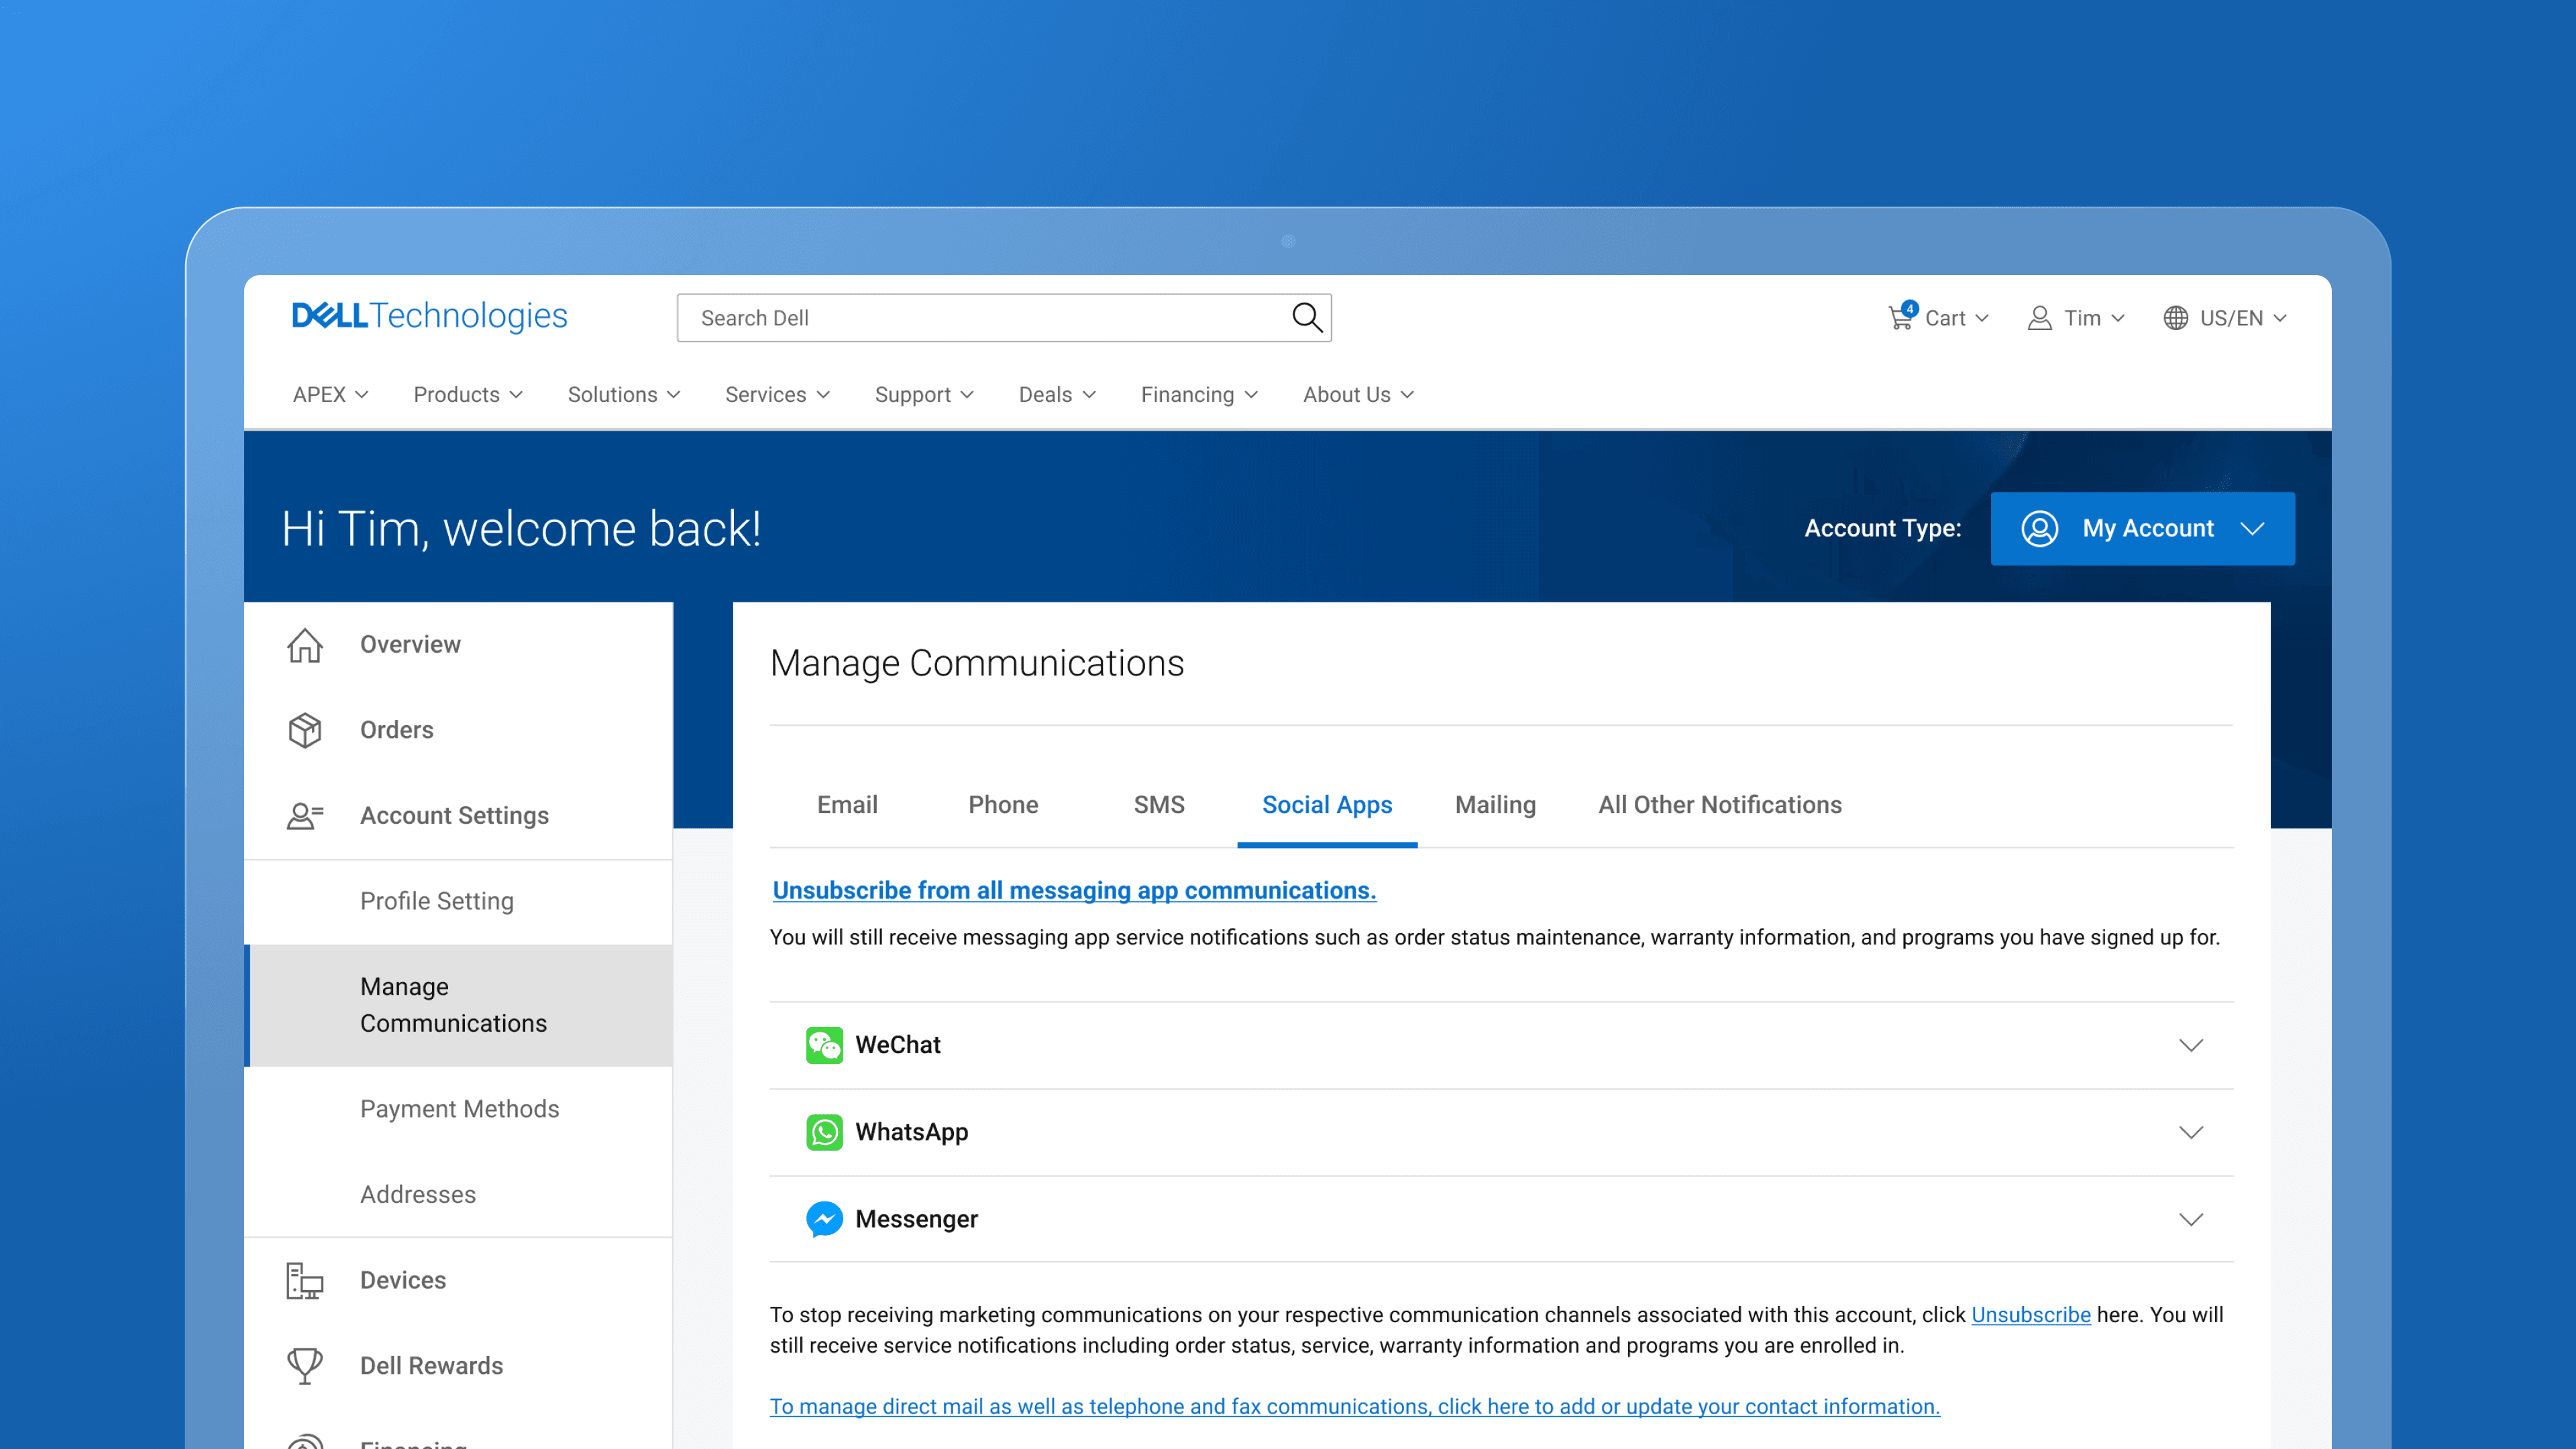Viewport: 2576px width, 1449px height.
Task: Open the My Account type dropdown
Action: [x=2142, y=528]
